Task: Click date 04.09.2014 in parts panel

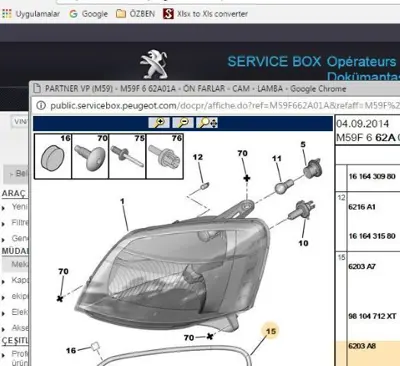Action: (x=363, y=124)
